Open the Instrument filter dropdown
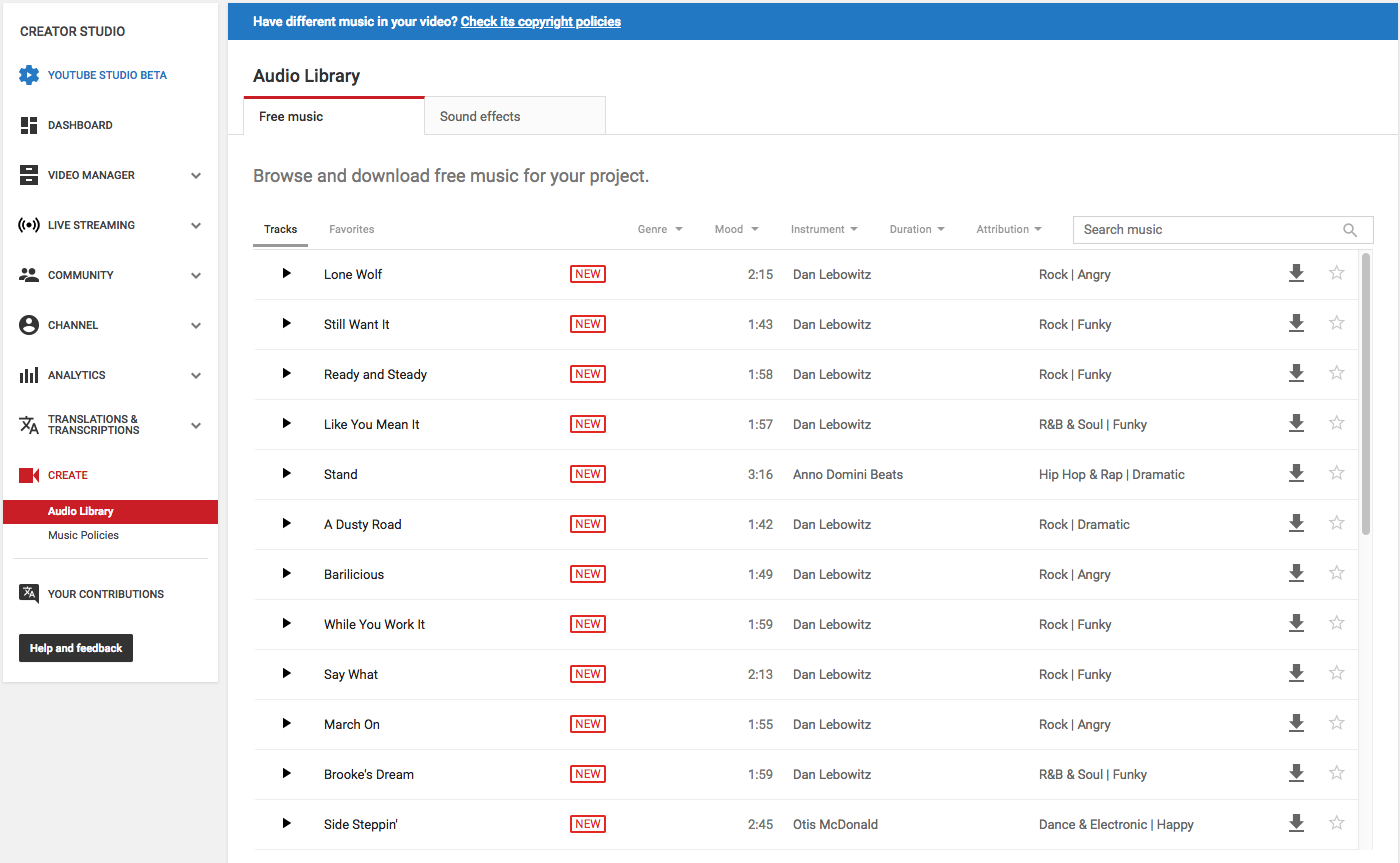This screenshot has height=863, width=1400. tap(824, 229)
